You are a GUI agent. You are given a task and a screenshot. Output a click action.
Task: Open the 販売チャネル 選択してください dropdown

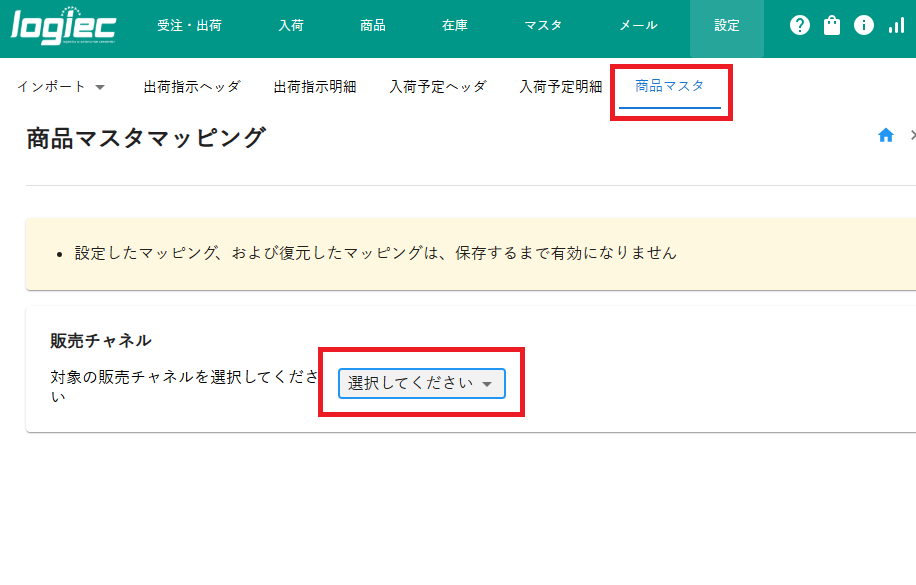[421, 384]
